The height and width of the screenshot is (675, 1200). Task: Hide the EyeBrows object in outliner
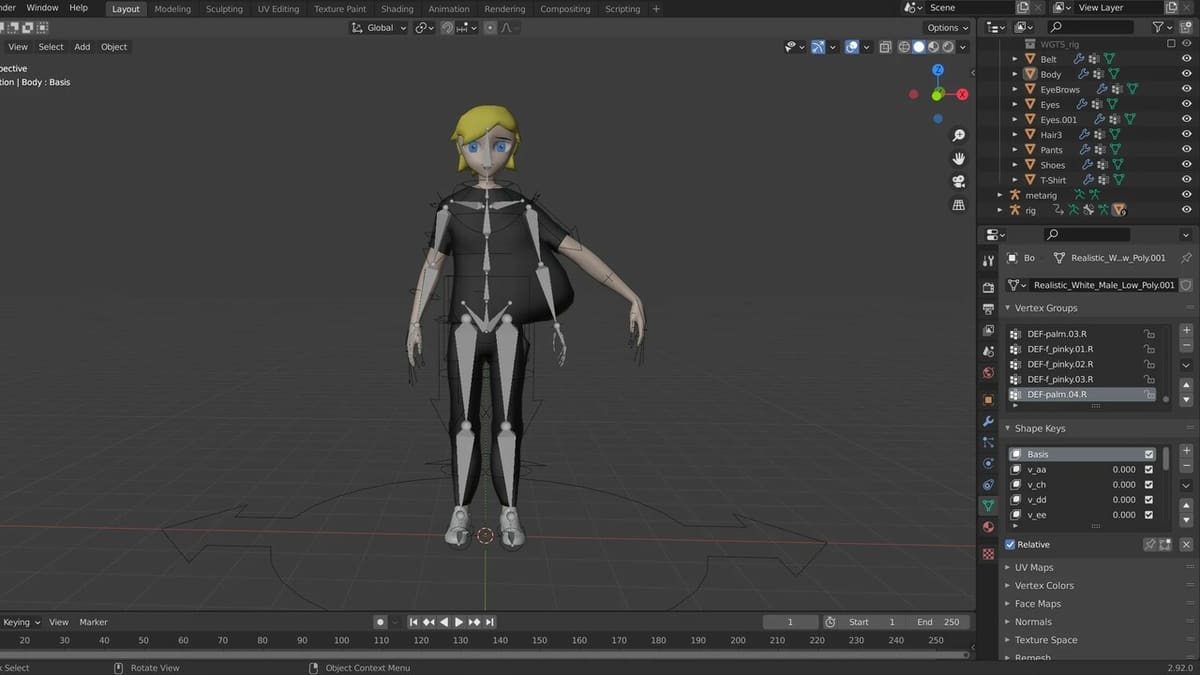pos(1186,89)
